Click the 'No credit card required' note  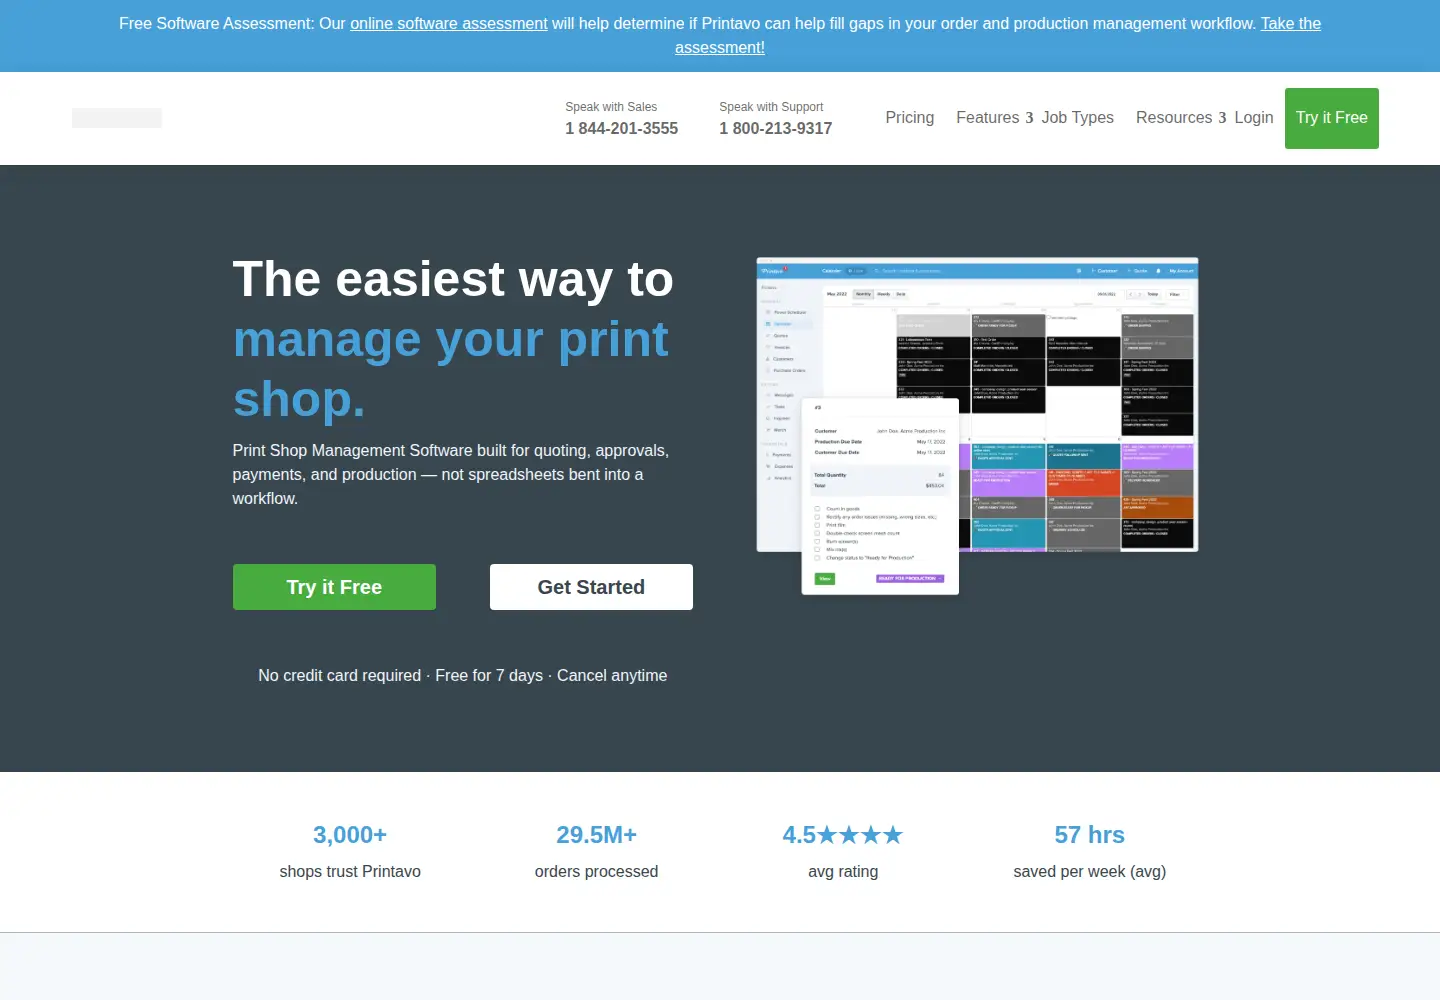[339, 675]
